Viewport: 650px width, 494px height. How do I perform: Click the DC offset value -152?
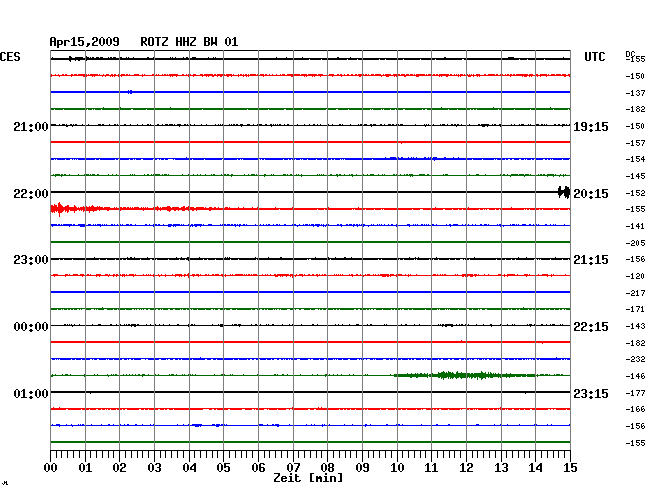(635, 193)
